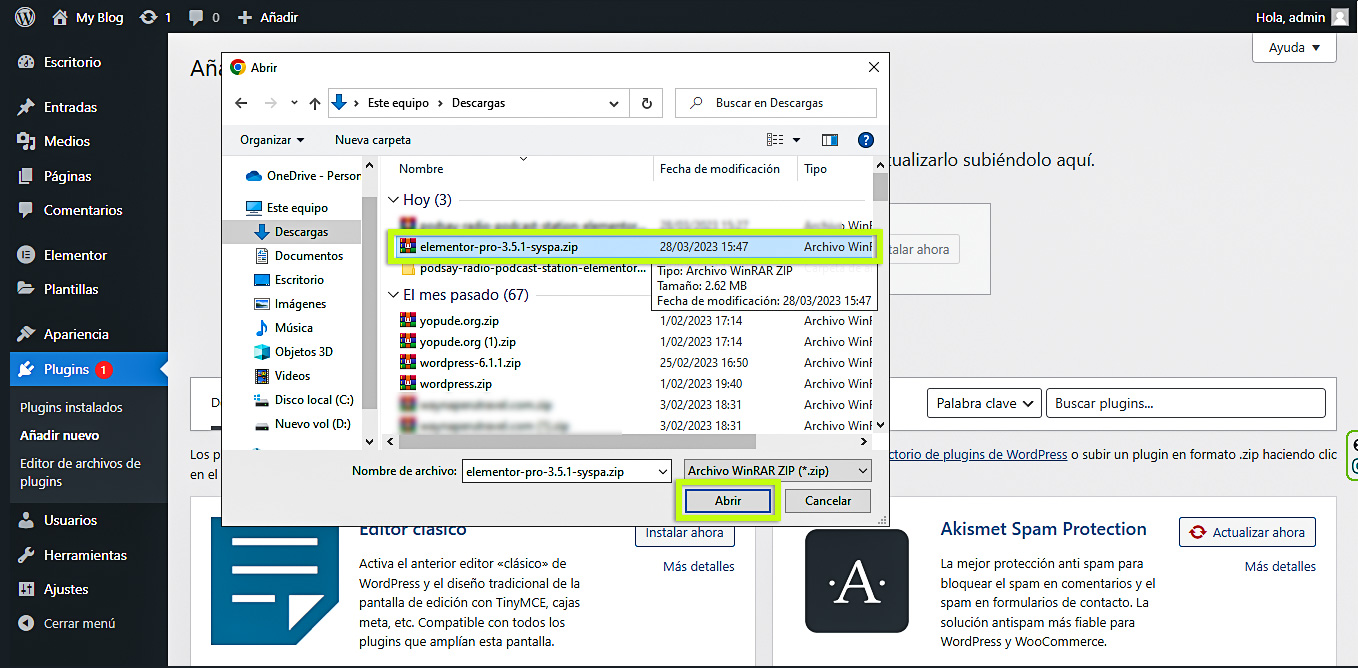Image resolution: width=1358 pixels, height=668 pixels.
Task: Collapse the El mes pasado group
Action: click(x=394, y=295)
